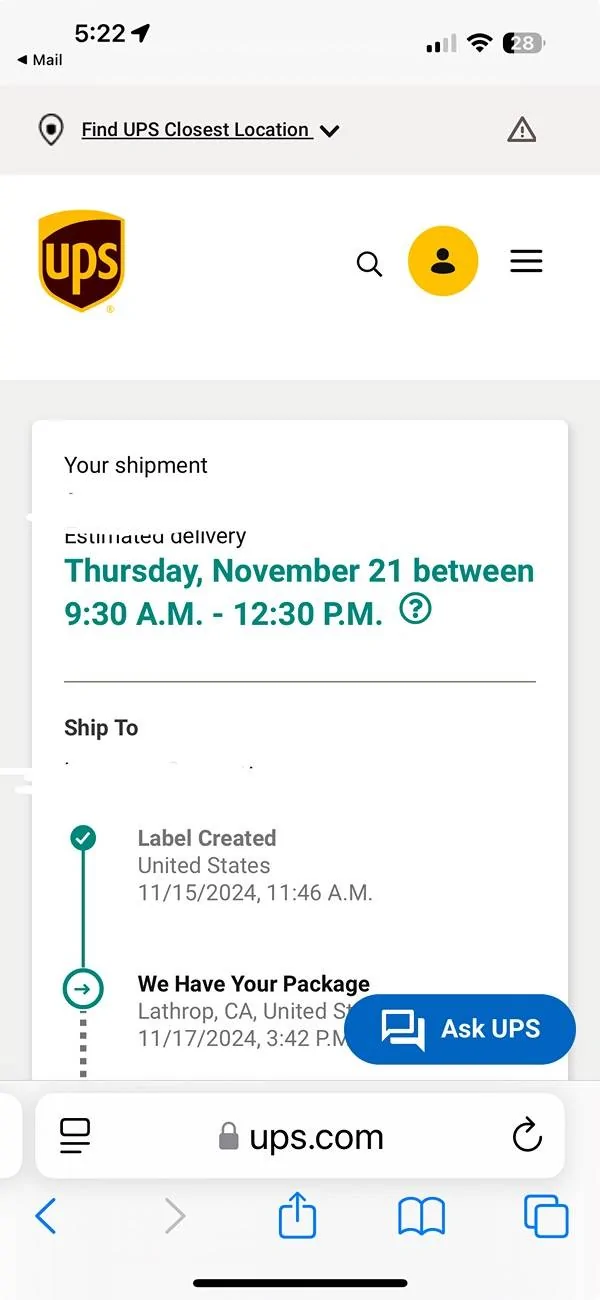
Task: Open the Safari page format menu icon
Action: pos(75,1136)
